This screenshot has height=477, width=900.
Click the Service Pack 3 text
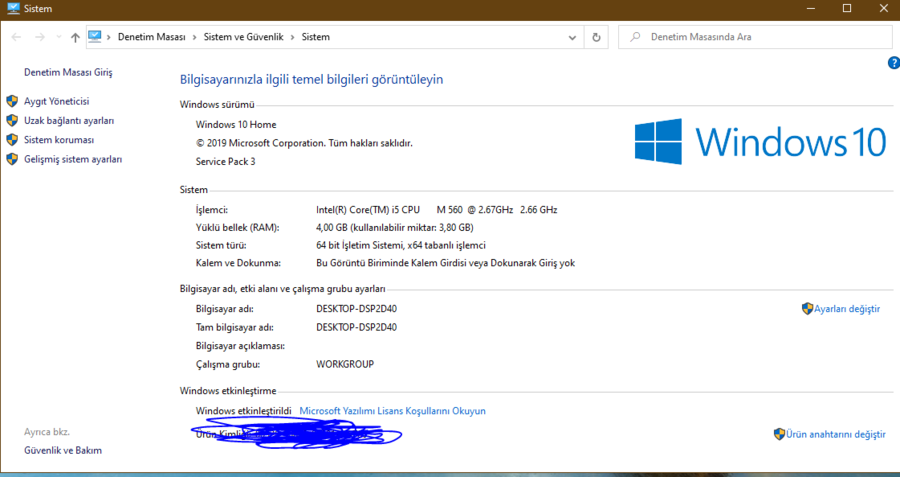tap(226, 161)
